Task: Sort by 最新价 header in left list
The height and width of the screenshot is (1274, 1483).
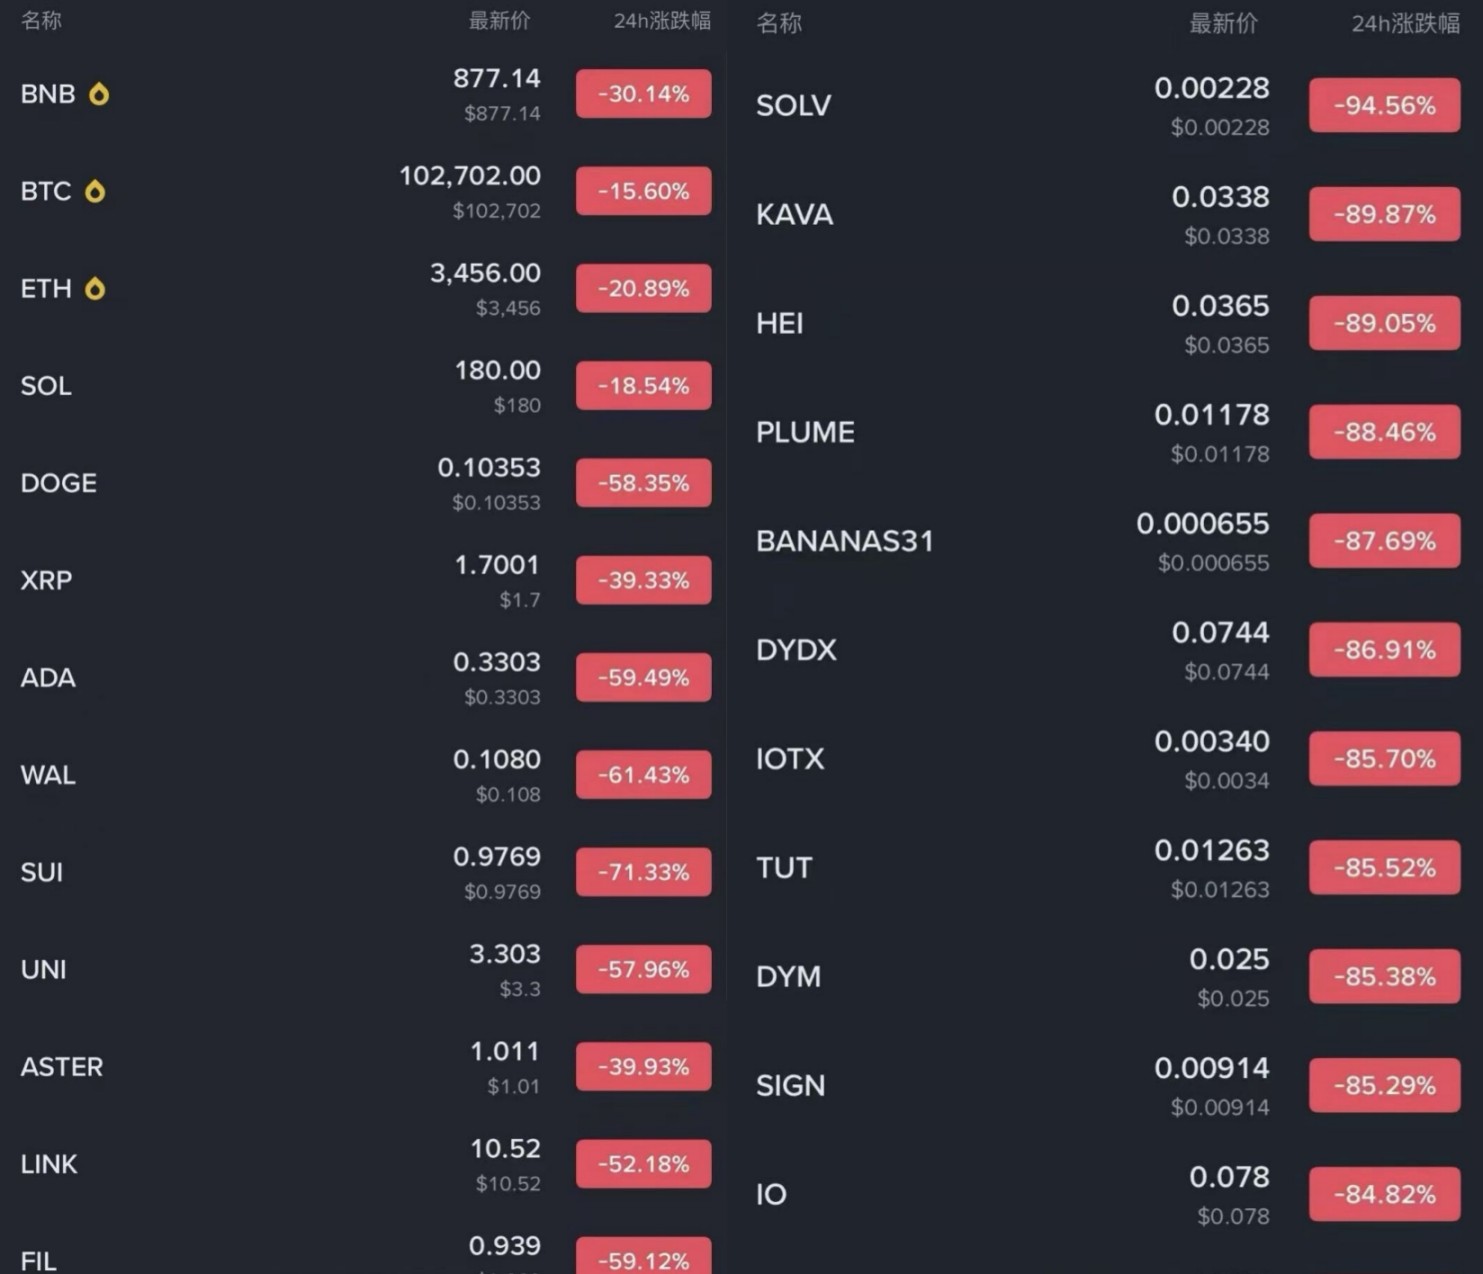Action: [x=499, y=21]
